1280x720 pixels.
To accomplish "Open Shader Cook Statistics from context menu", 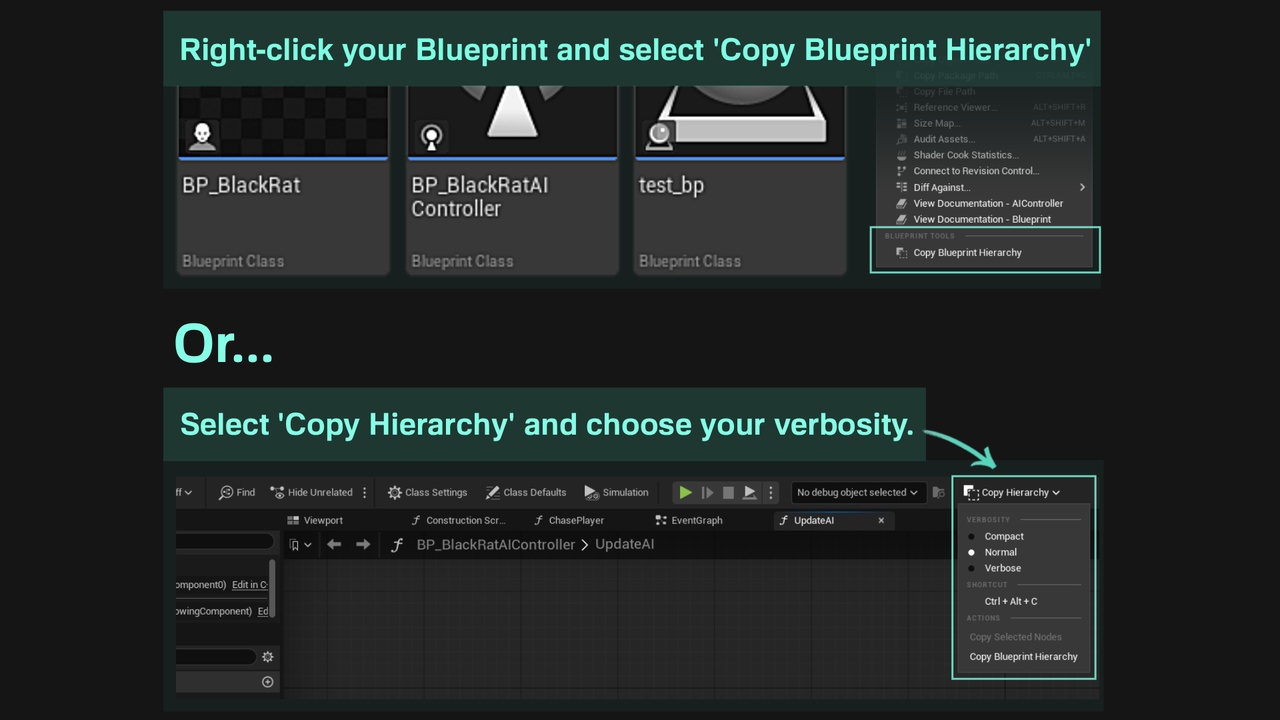I will (x=965, y=155).
